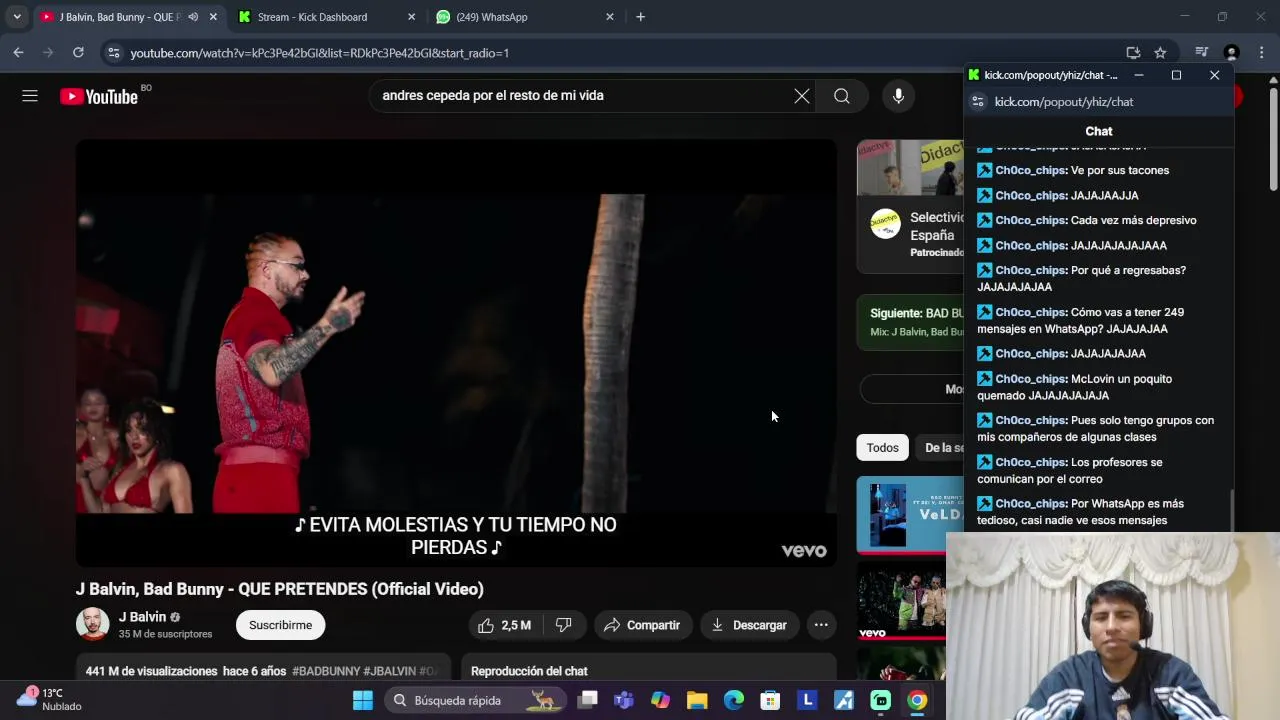View site information icon in address bar
Viewport: 1280px width, 720px height.
point(114,53)
